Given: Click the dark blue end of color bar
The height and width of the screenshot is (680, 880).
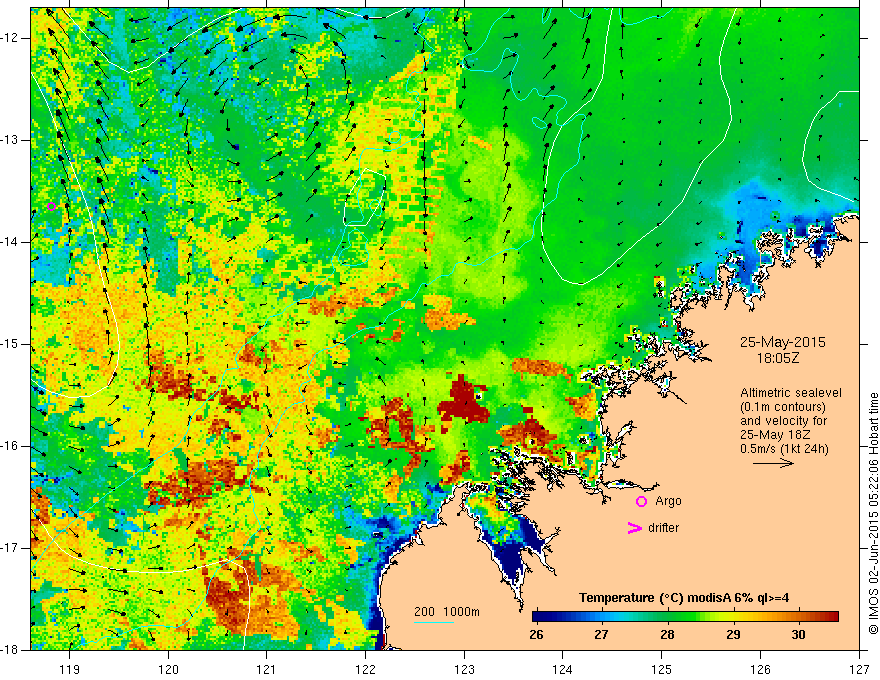Looking at the screenshot, I should [x=540, y=616].
